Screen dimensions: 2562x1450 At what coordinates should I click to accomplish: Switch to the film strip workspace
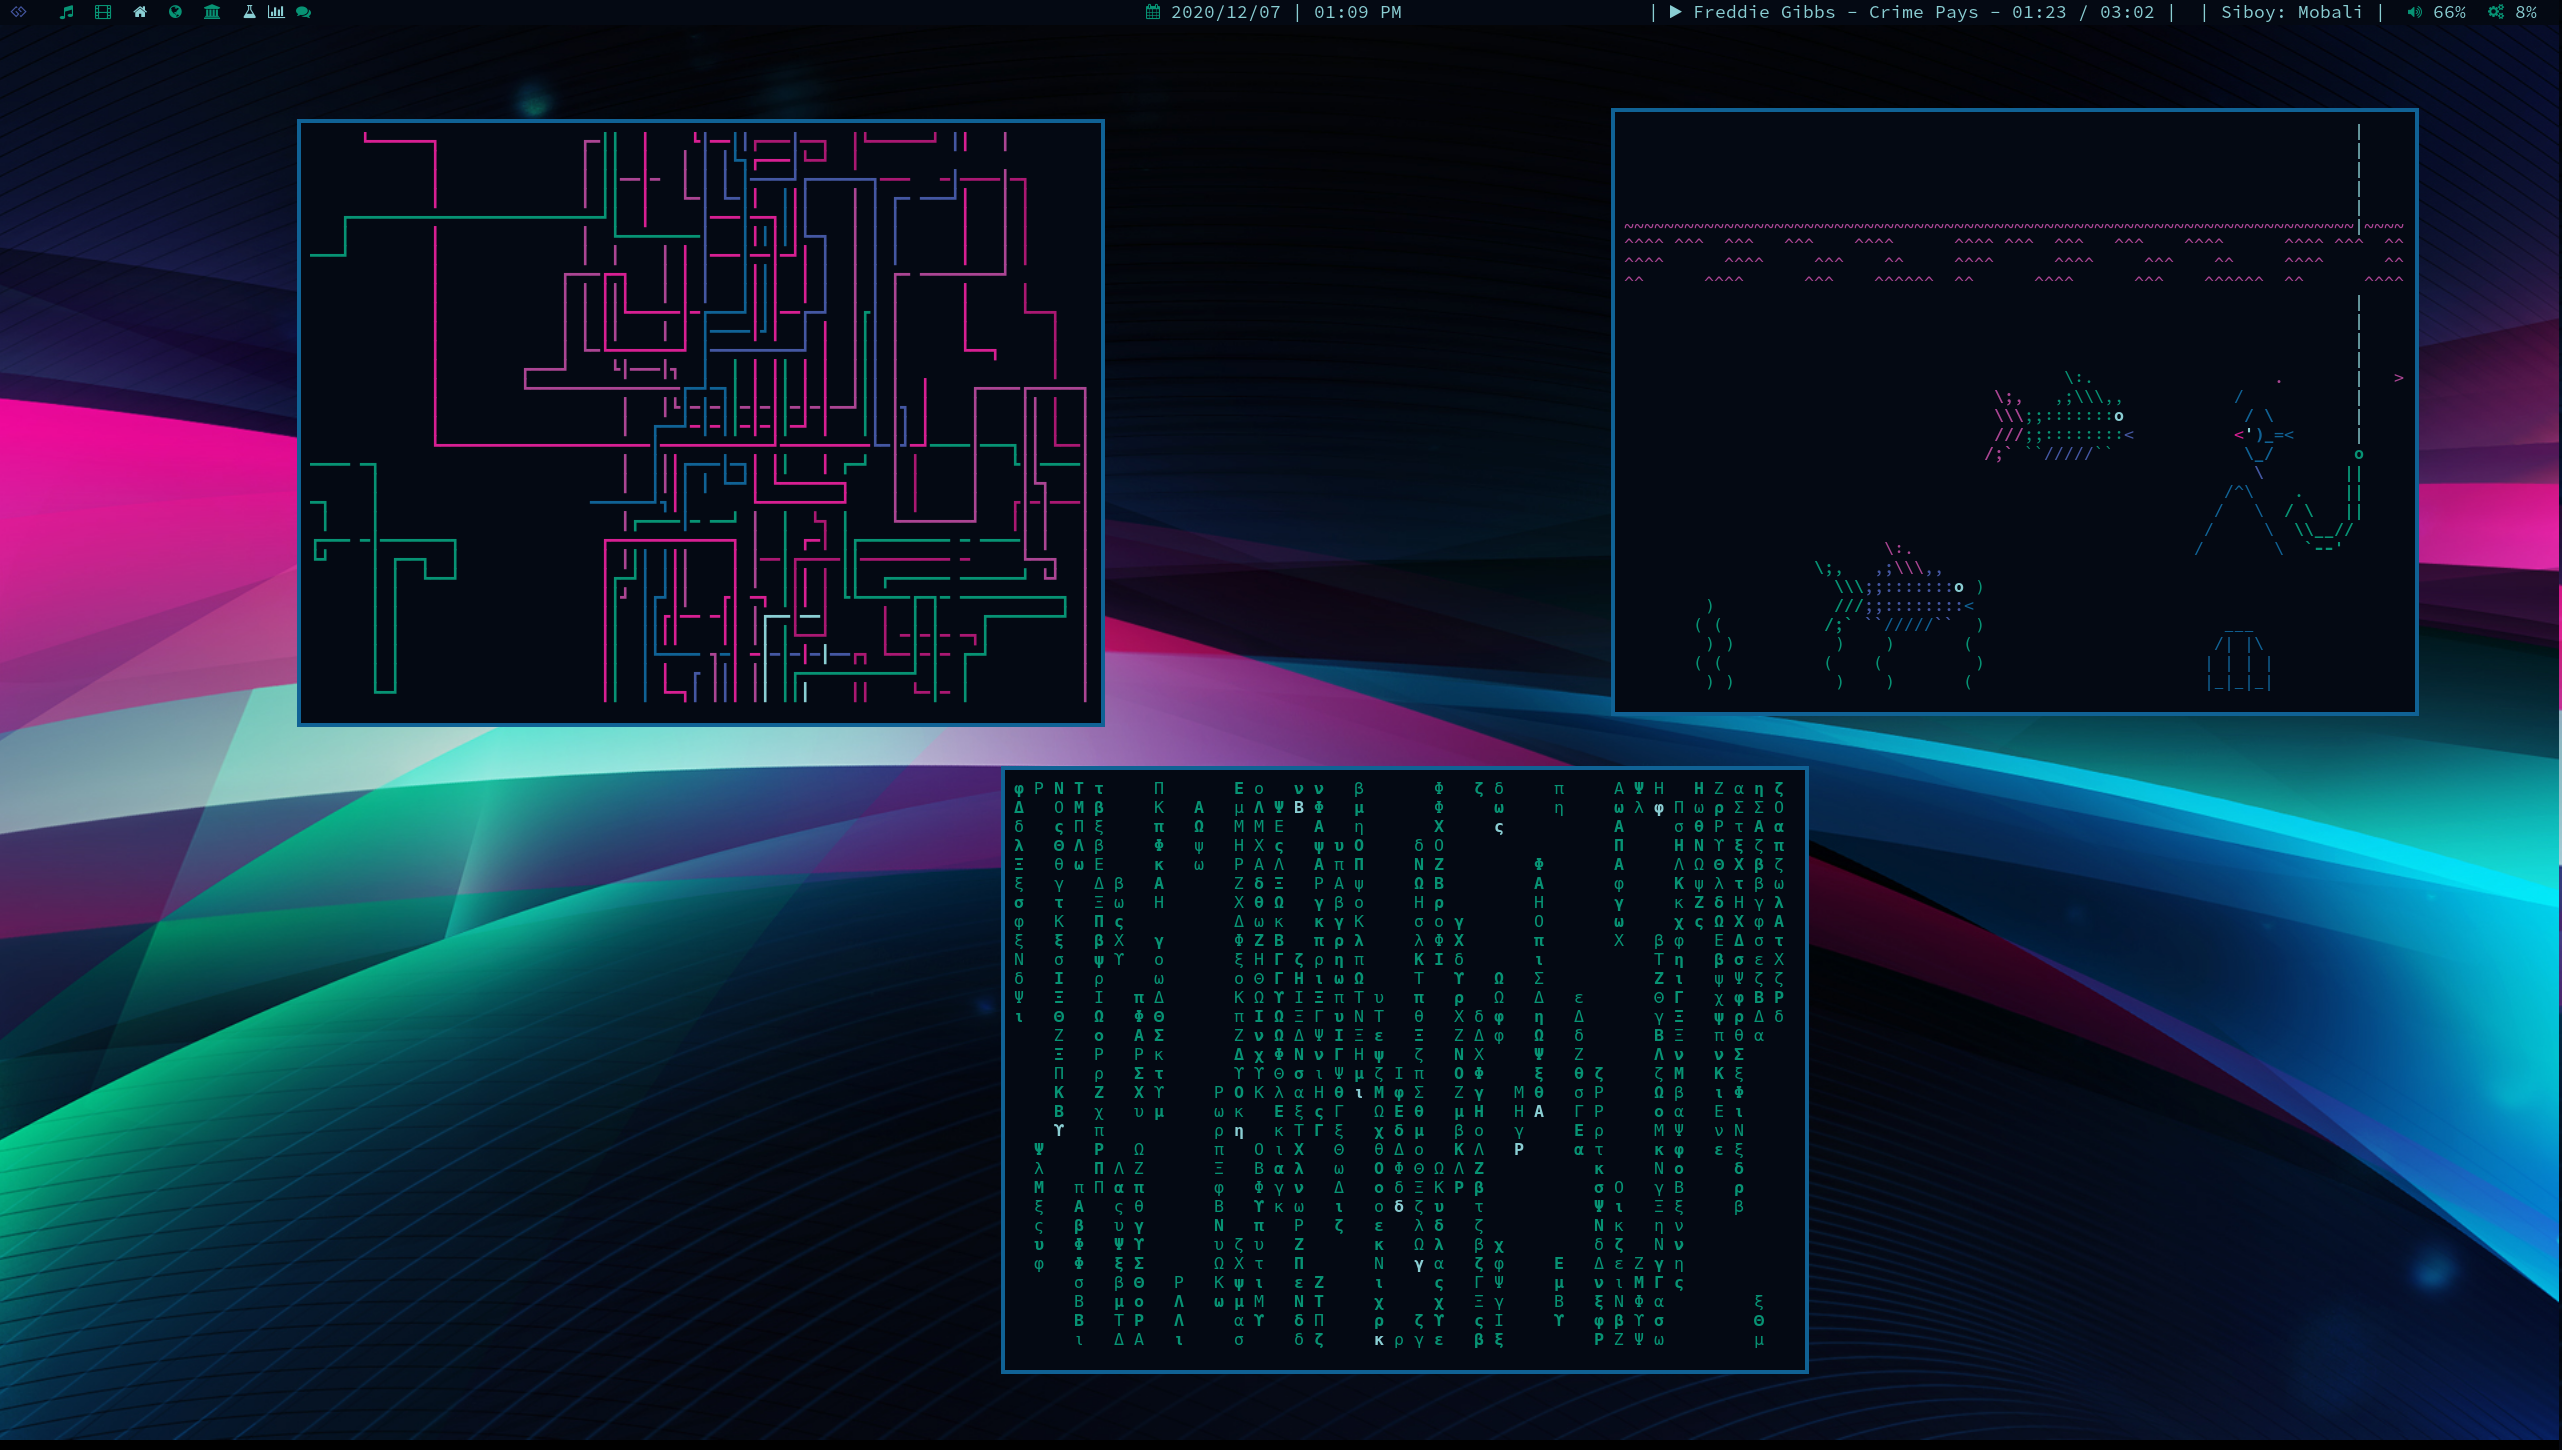pos(103,12)
